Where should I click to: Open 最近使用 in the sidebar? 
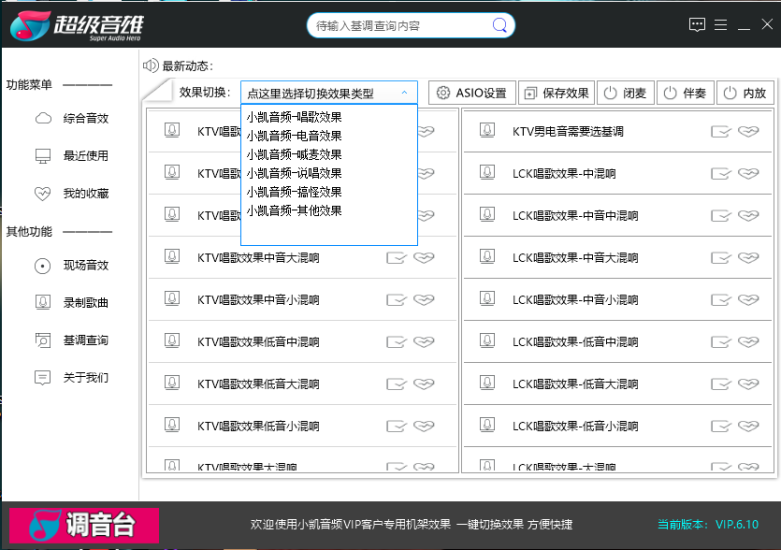tap(72, 156)
